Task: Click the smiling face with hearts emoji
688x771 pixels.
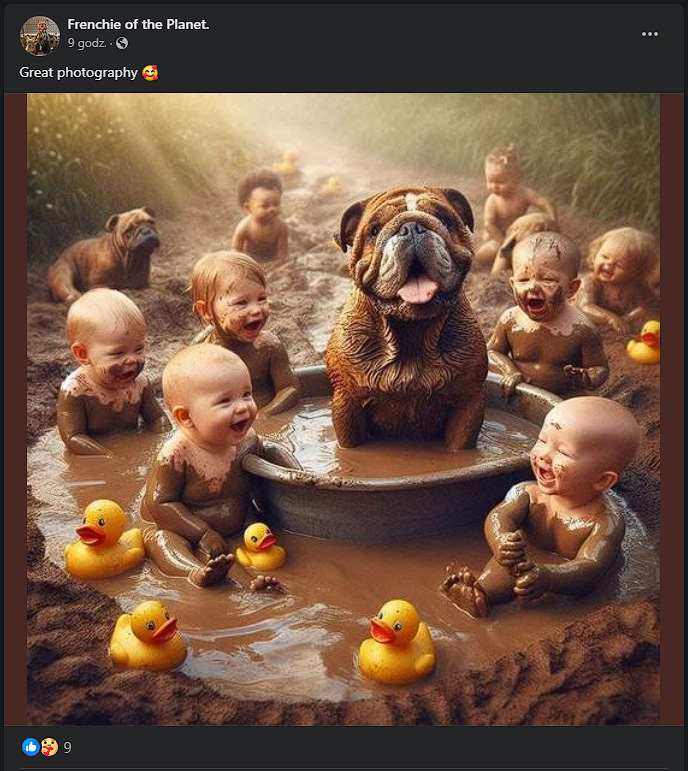Action: click(150, 73)
